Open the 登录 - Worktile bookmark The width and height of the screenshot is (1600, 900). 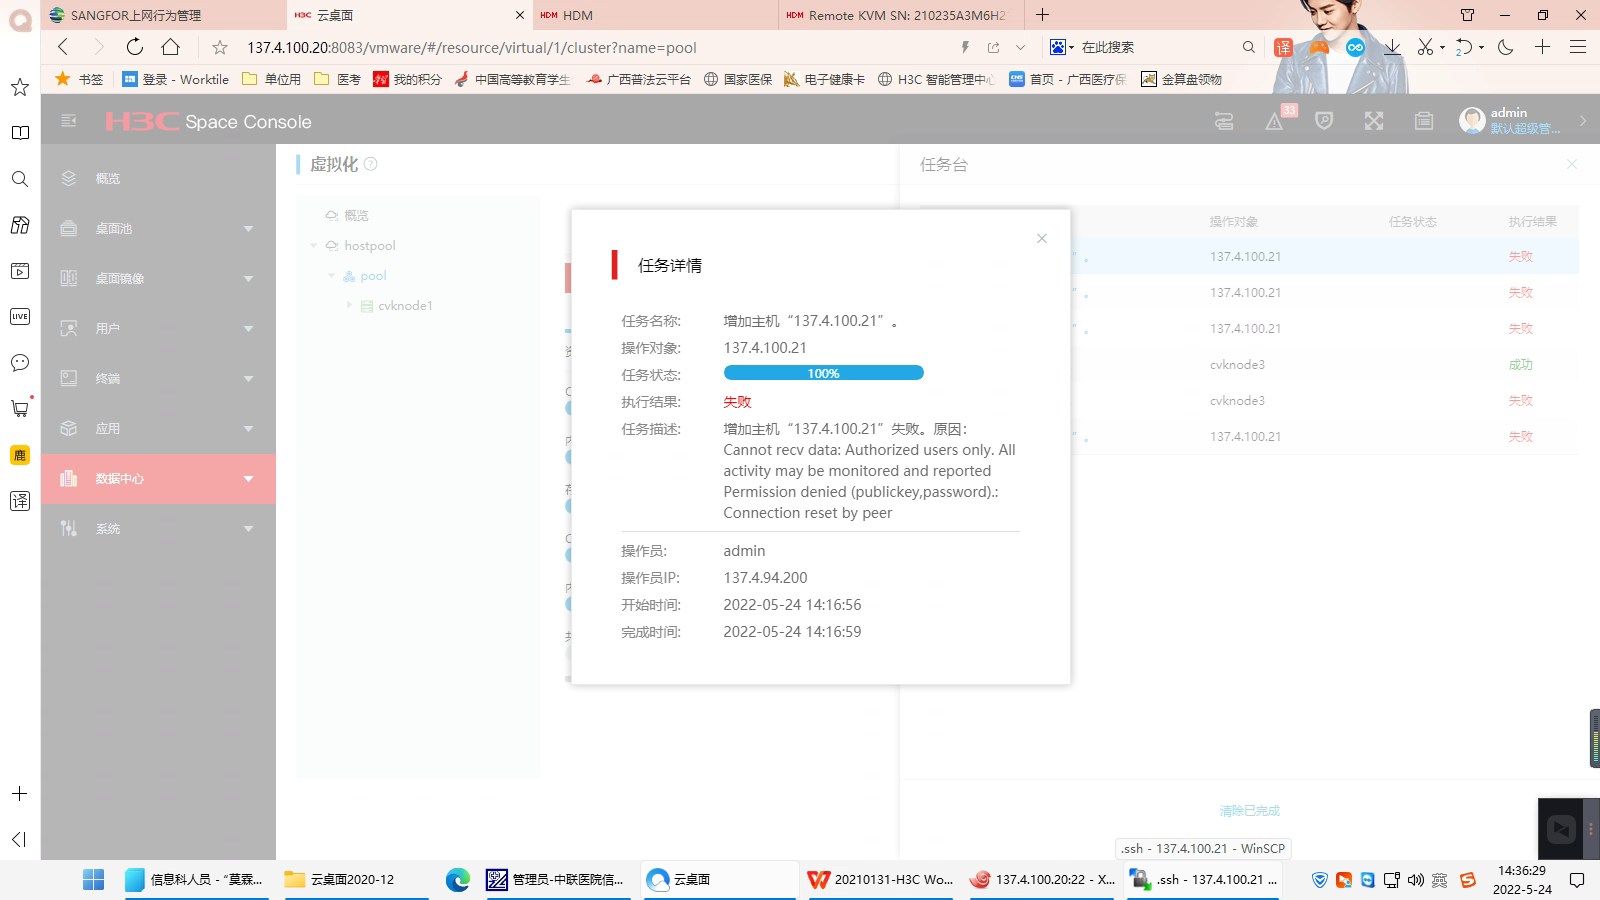coord(176,79)
